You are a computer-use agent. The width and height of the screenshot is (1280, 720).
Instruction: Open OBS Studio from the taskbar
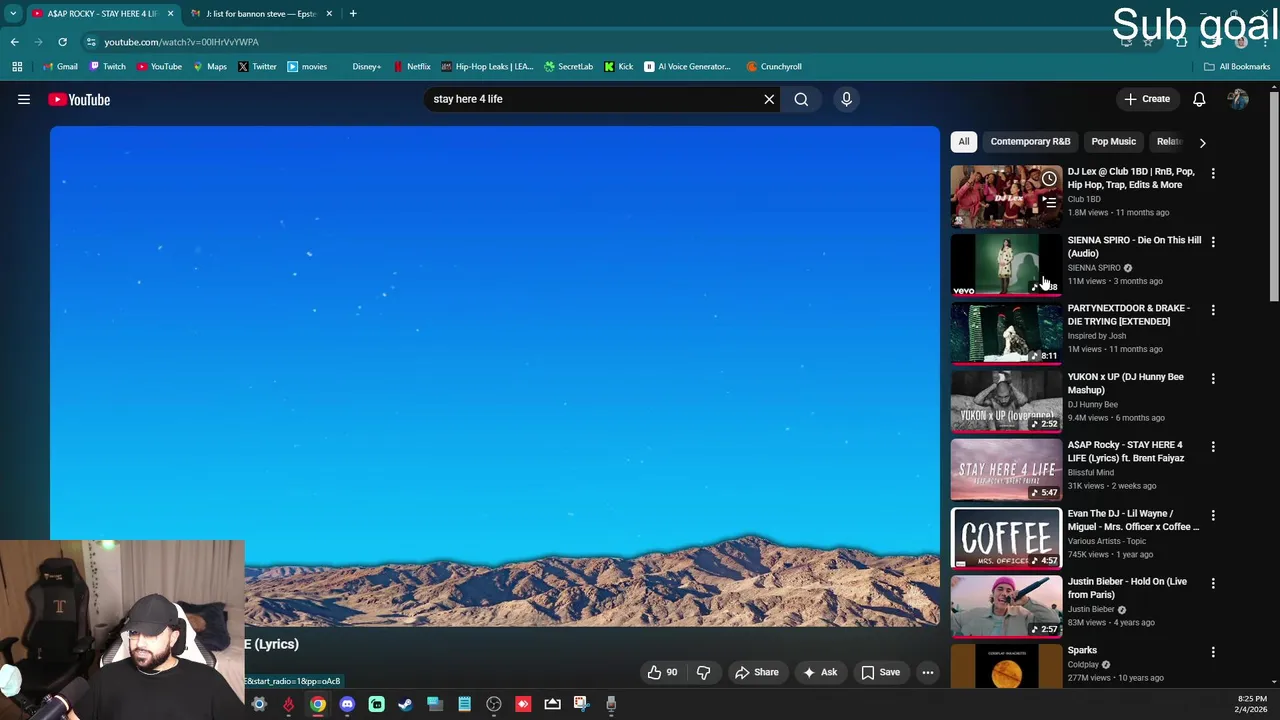click(x=494, y=704)
